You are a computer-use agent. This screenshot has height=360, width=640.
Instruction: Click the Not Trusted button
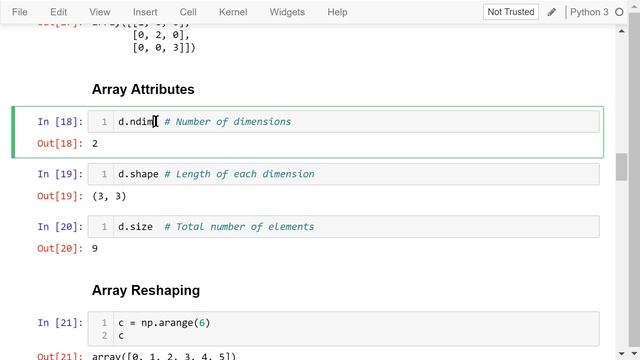(x=511, y=12)
